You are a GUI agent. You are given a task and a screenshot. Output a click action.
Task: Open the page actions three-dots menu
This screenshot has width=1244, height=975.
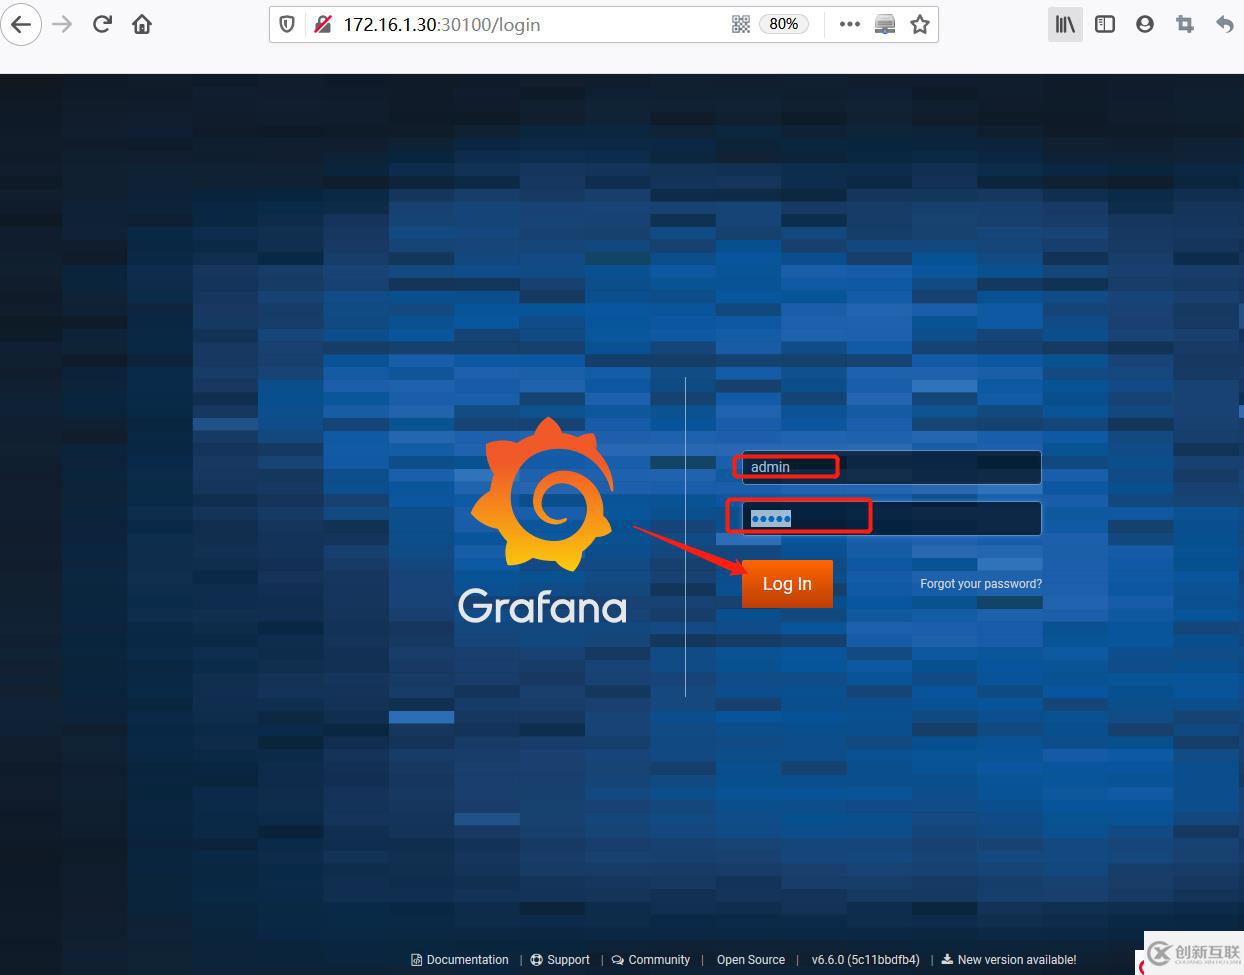(850, 24)
